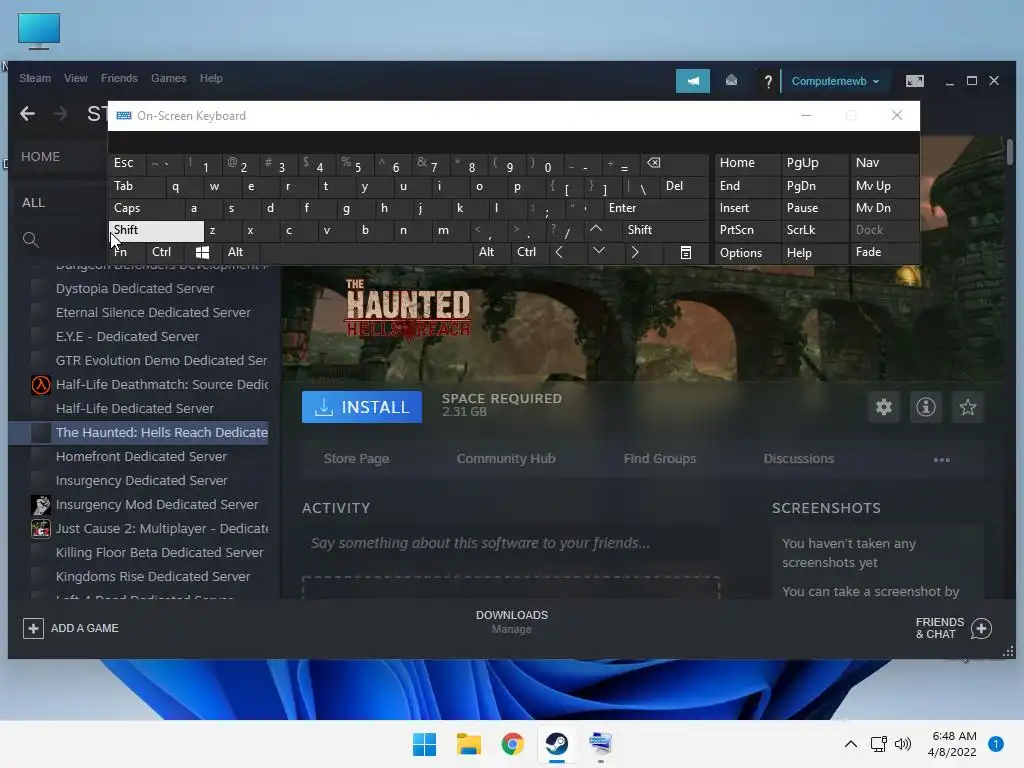Click the activity status input field
1024x768 pixels.
coord(511,543)
